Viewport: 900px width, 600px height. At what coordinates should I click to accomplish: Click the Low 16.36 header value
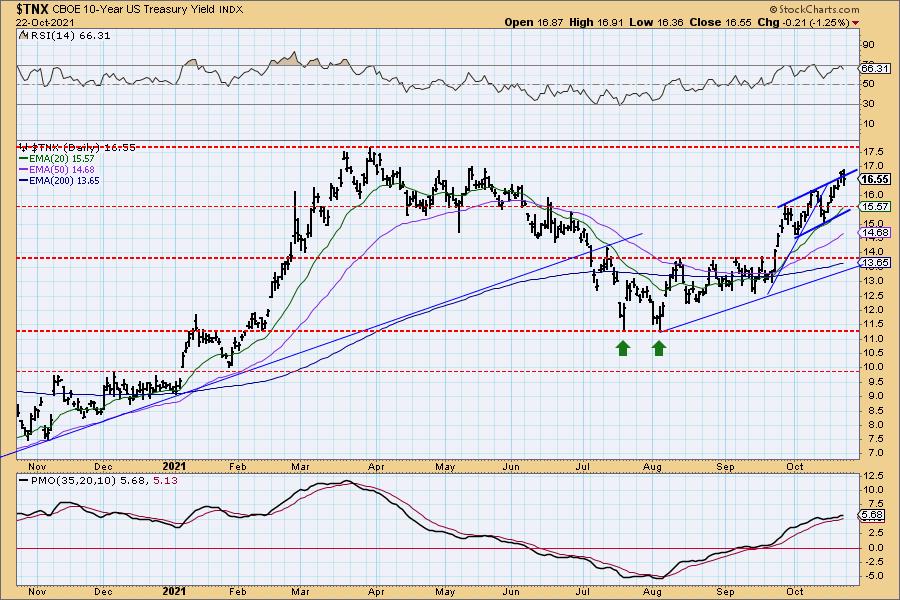(x=657, y=22)
